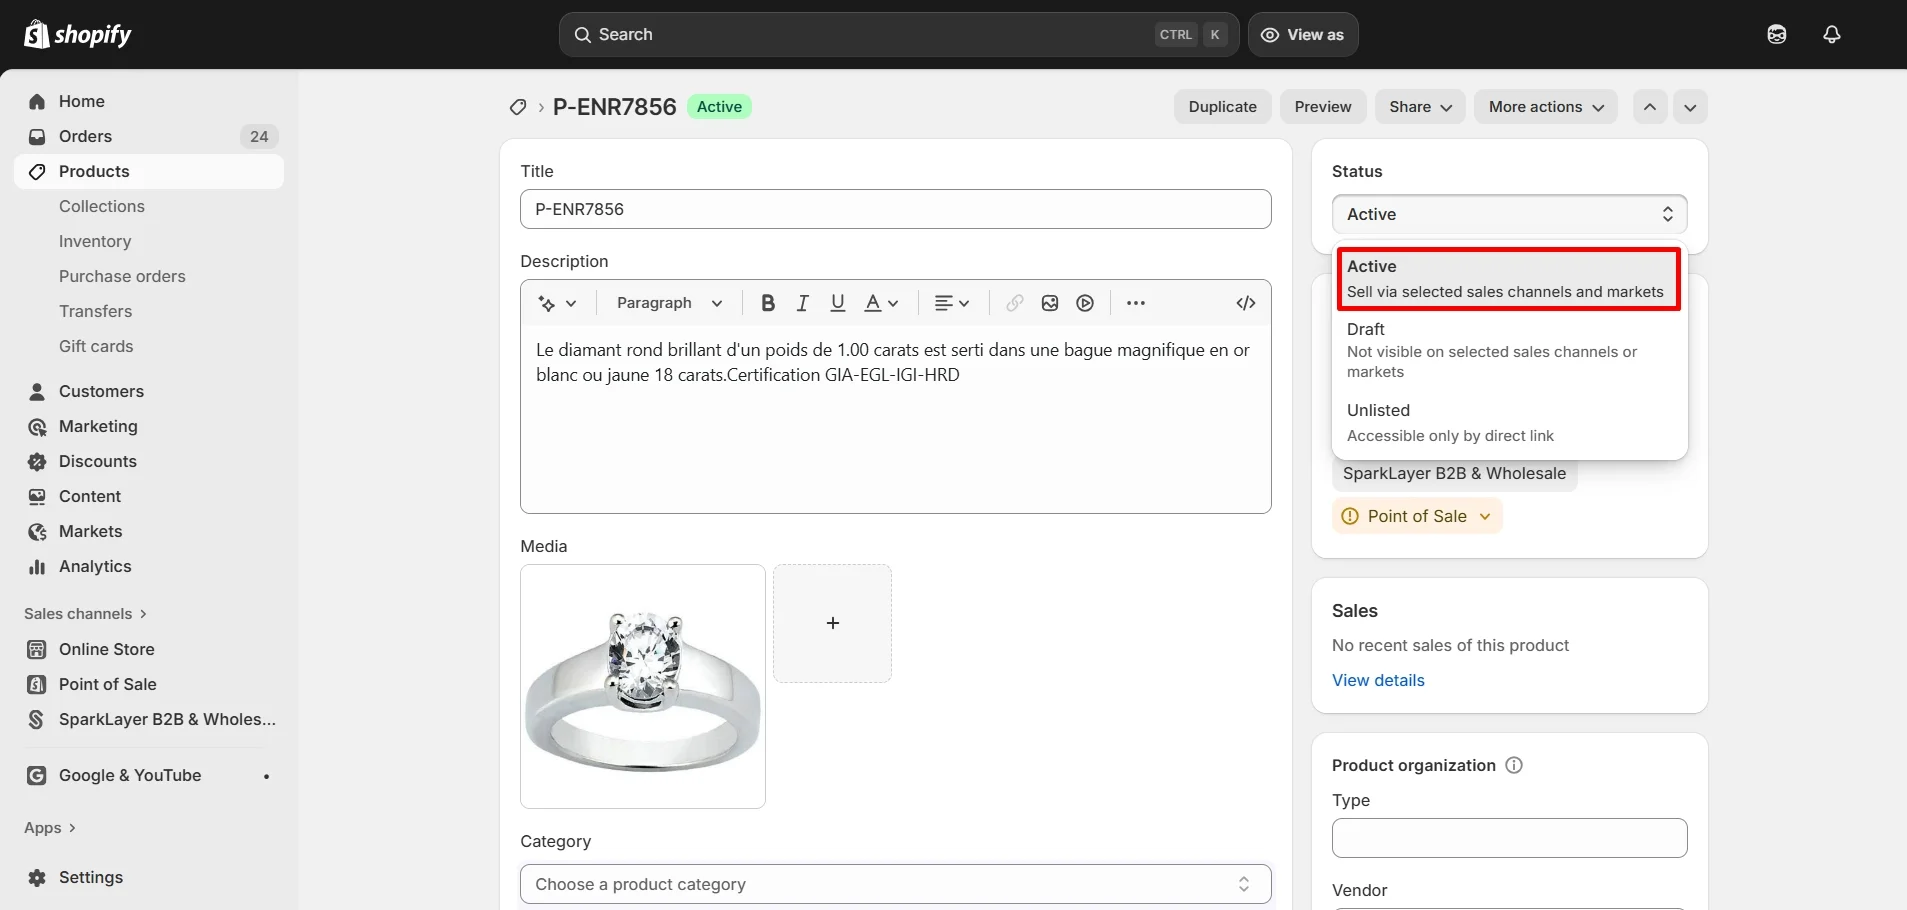Insert a link in the product description
This screenshot has height=910, width=1907.
click(x=1013, y=303)
